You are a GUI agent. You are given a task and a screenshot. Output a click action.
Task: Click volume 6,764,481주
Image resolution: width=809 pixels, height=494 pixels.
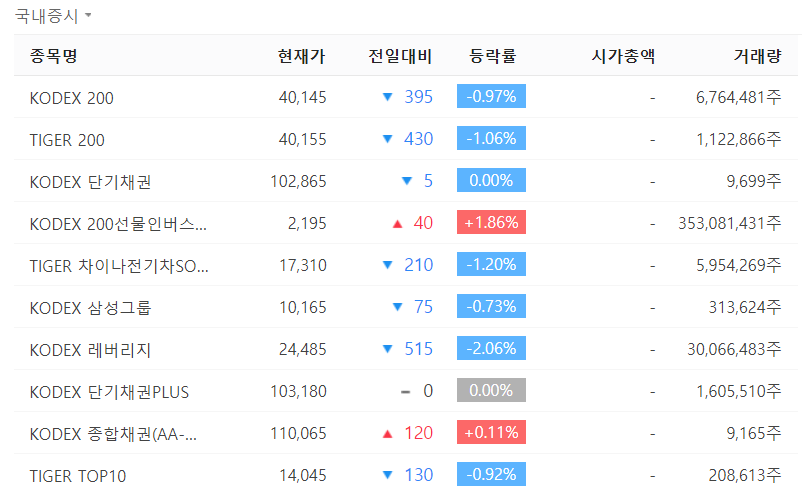738,97
